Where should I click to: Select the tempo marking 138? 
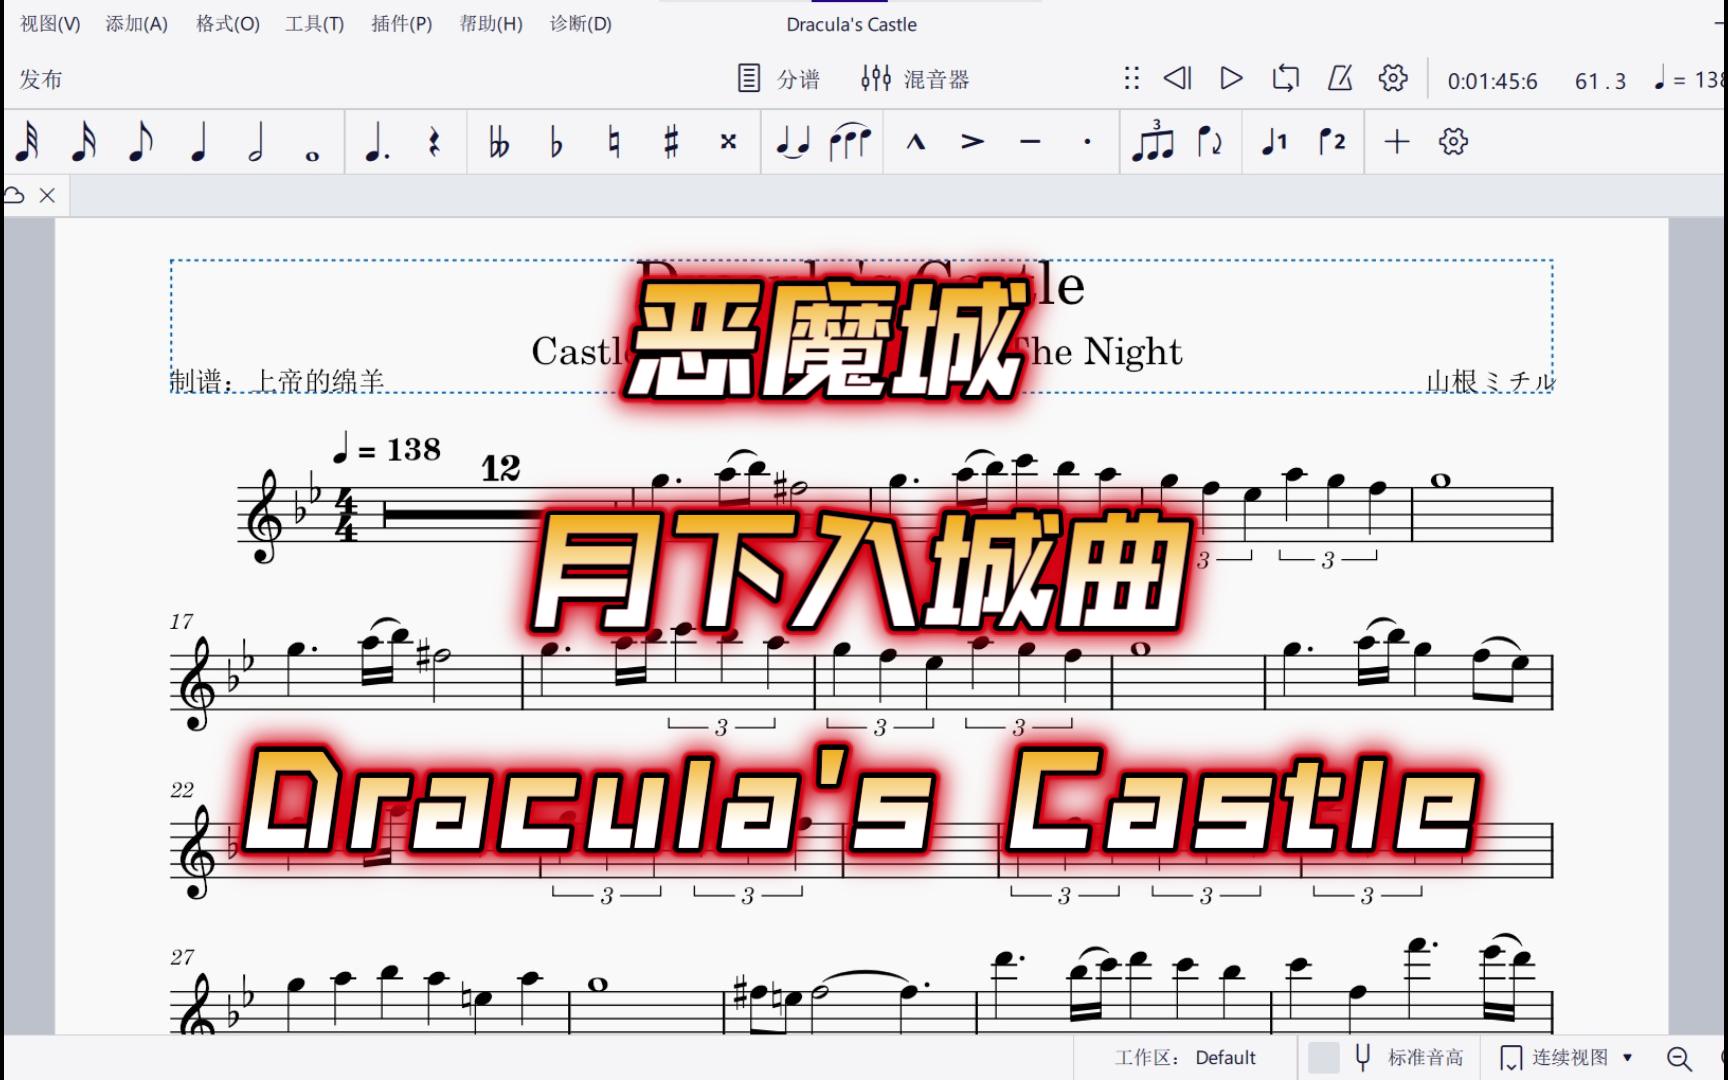pos(386,449)
